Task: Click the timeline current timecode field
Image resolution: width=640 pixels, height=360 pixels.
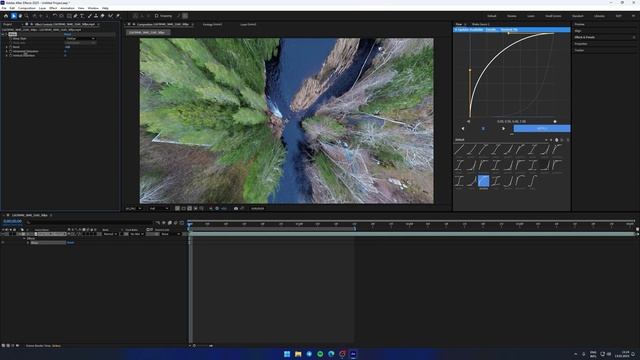Action: coord(12,221)
